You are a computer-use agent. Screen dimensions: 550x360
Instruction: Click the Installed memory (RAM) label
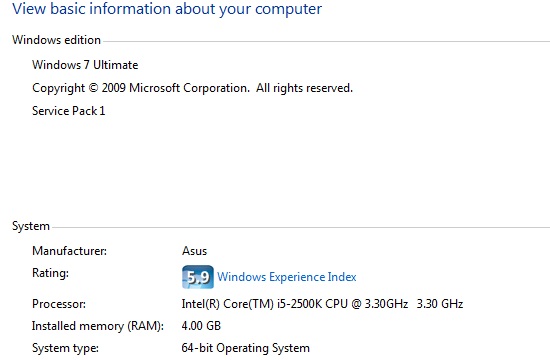(98, 326)
